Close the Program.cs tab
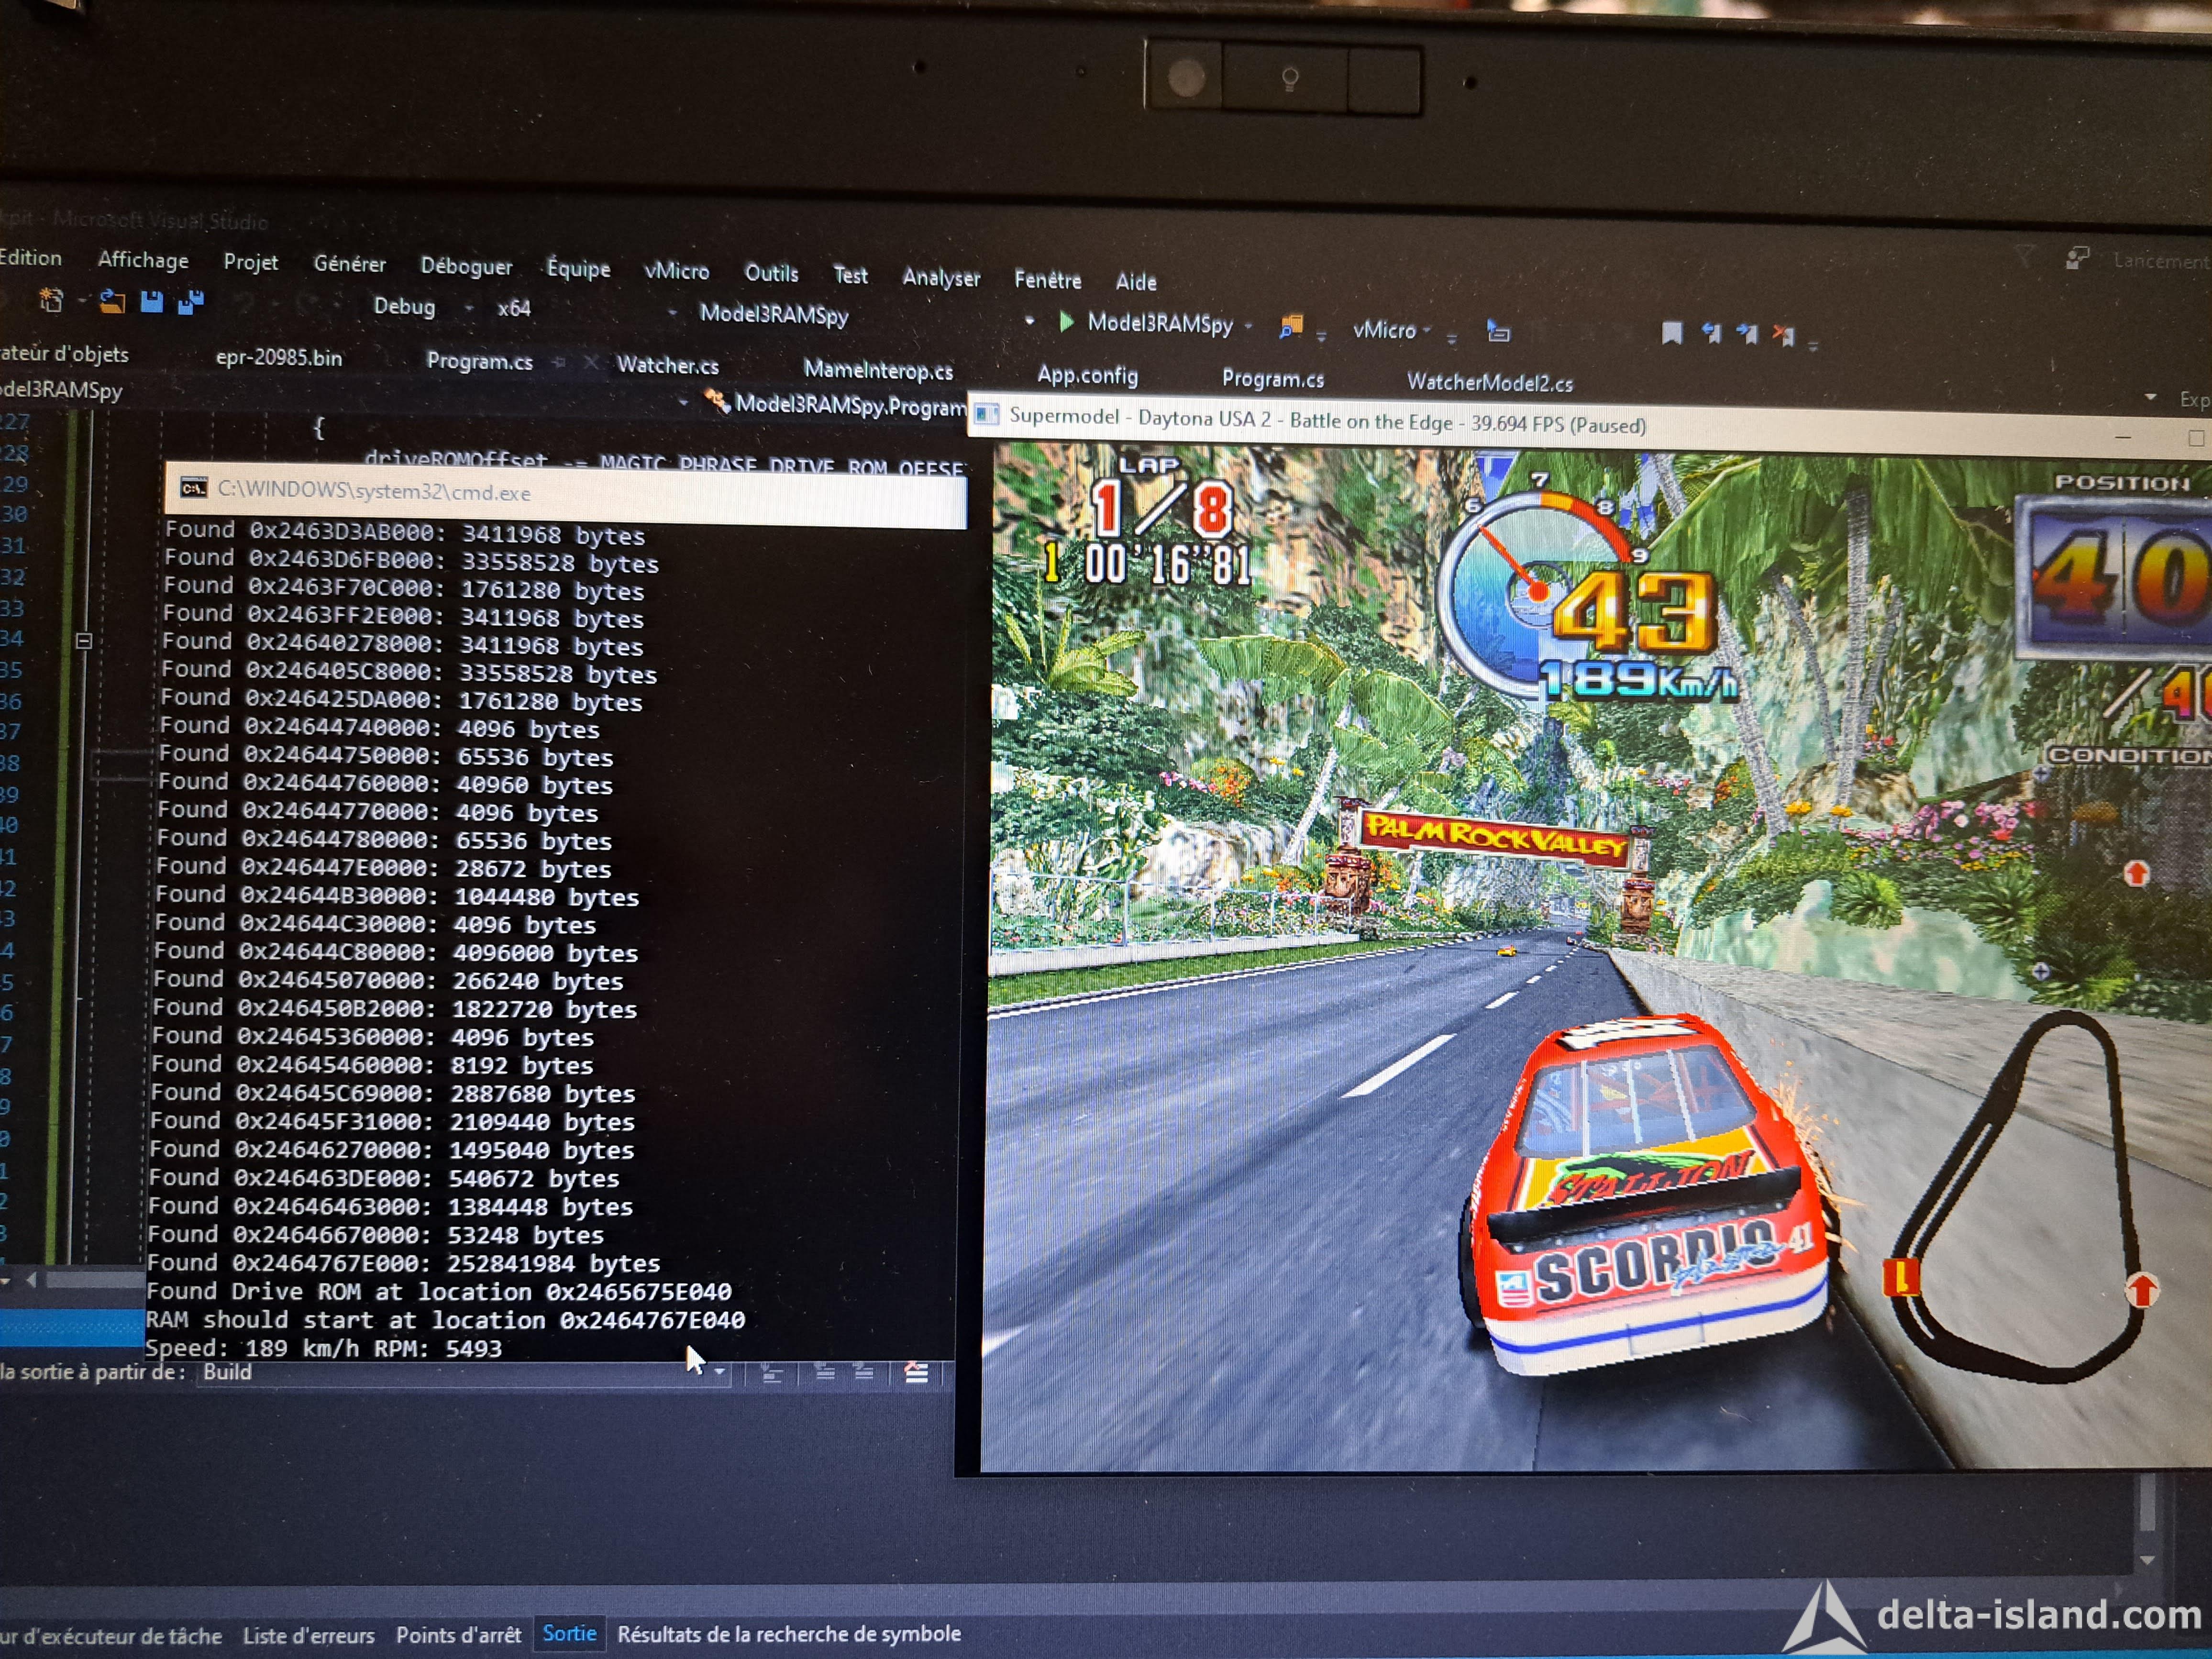 pos(591,363)
